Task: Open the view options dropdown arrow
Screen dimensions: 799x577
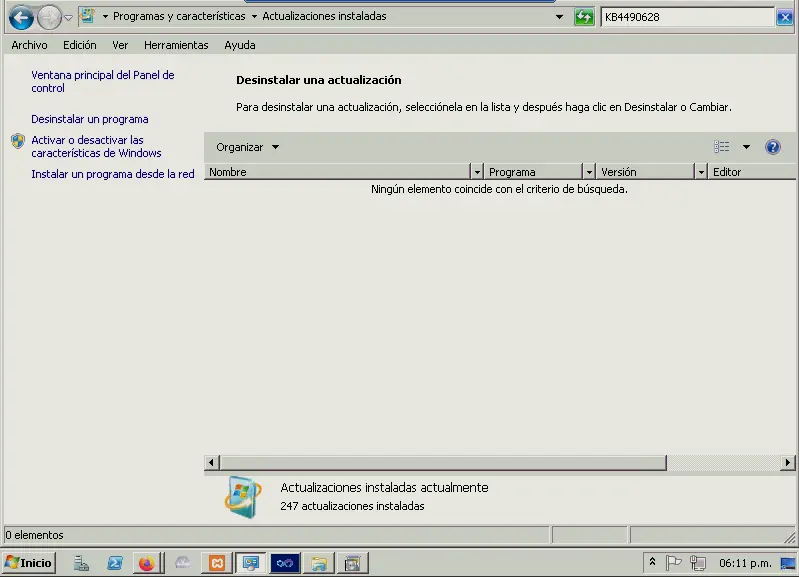Action: pyautogui.click(x=746, y=147)
